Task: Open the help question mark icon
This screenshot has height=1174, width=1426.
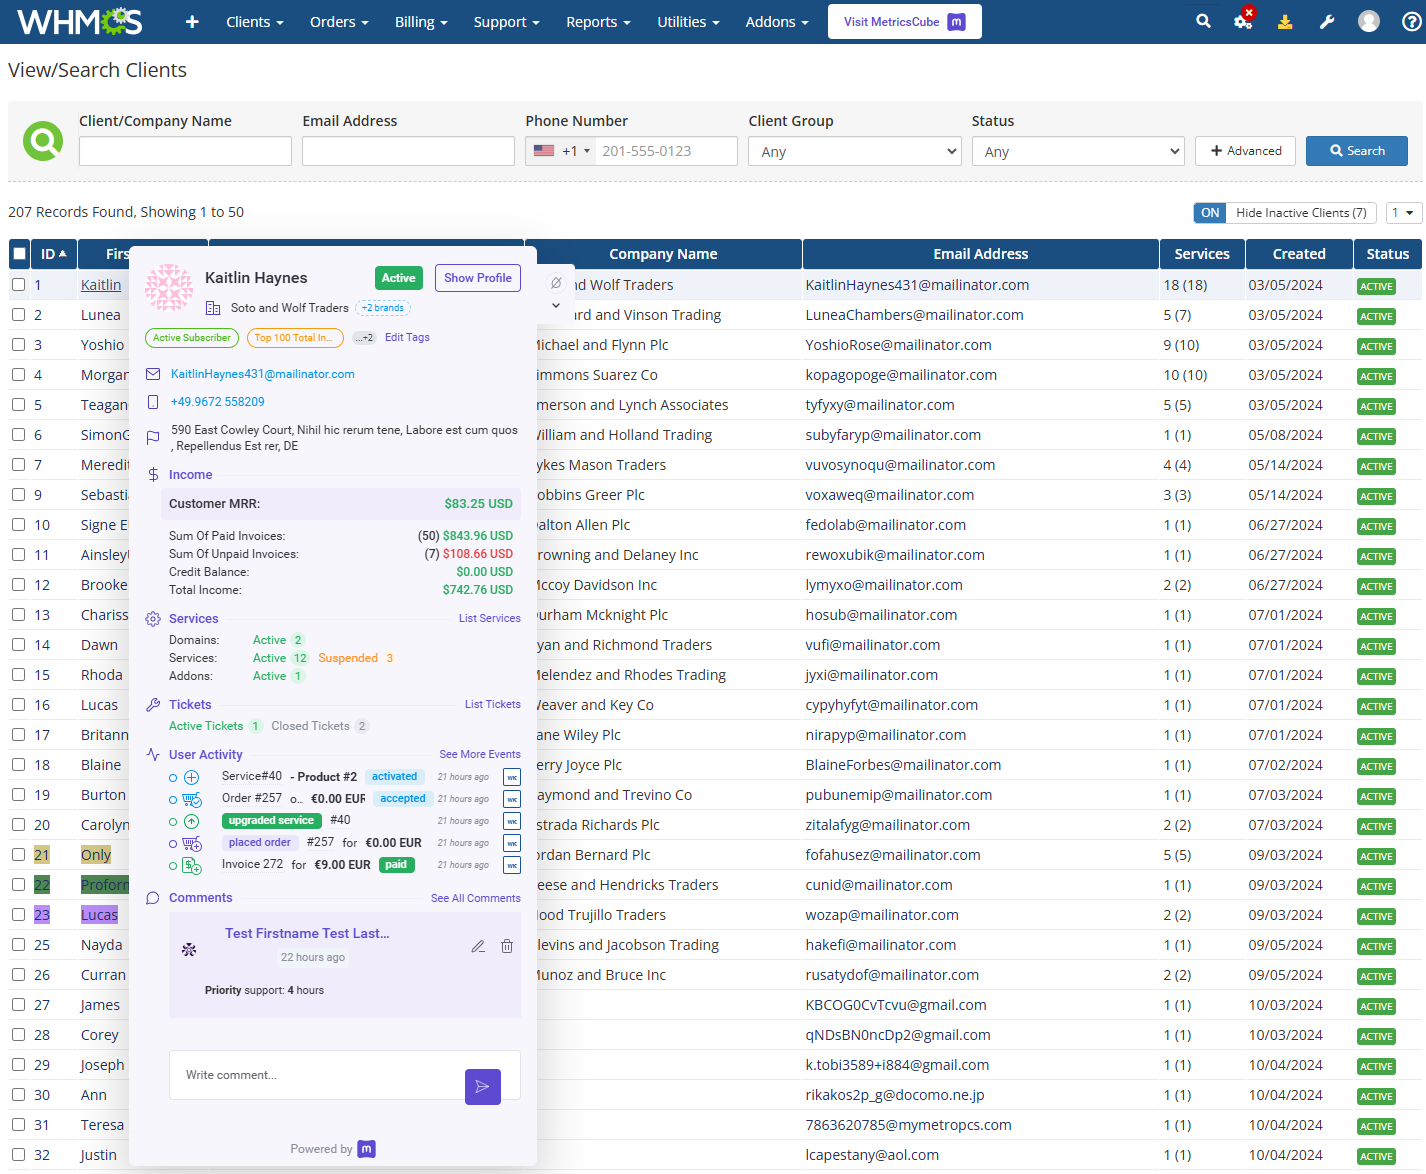Action: 1411,21
